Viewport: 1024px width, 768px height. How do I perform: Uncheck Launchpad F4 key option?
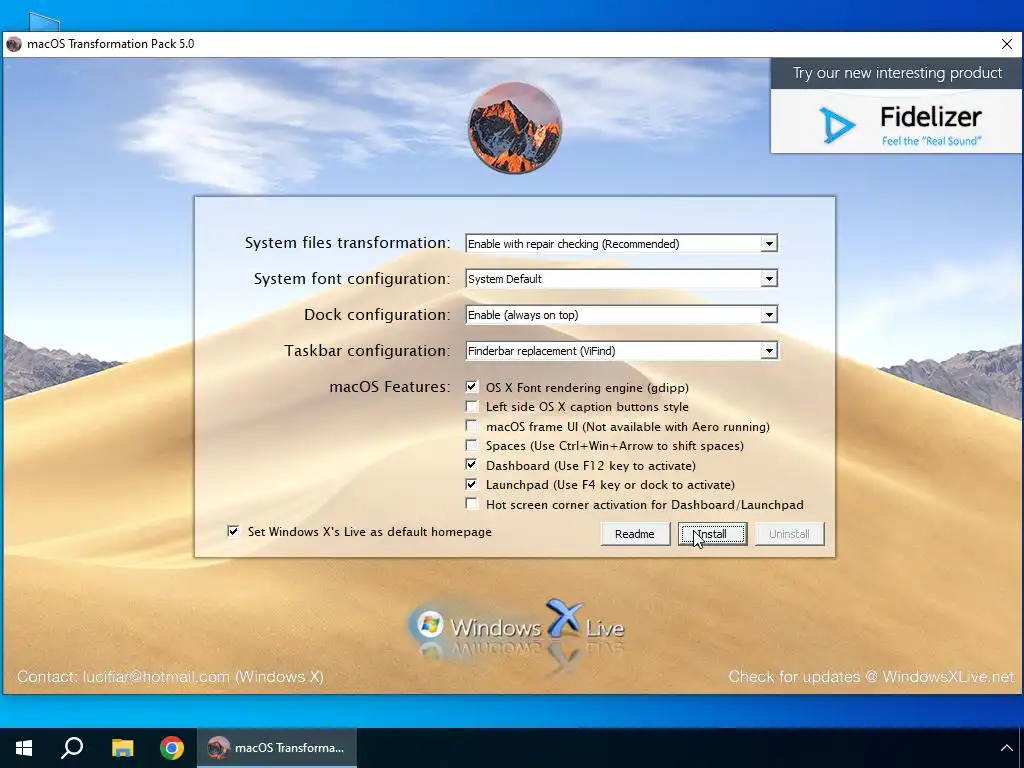[471, 484]
